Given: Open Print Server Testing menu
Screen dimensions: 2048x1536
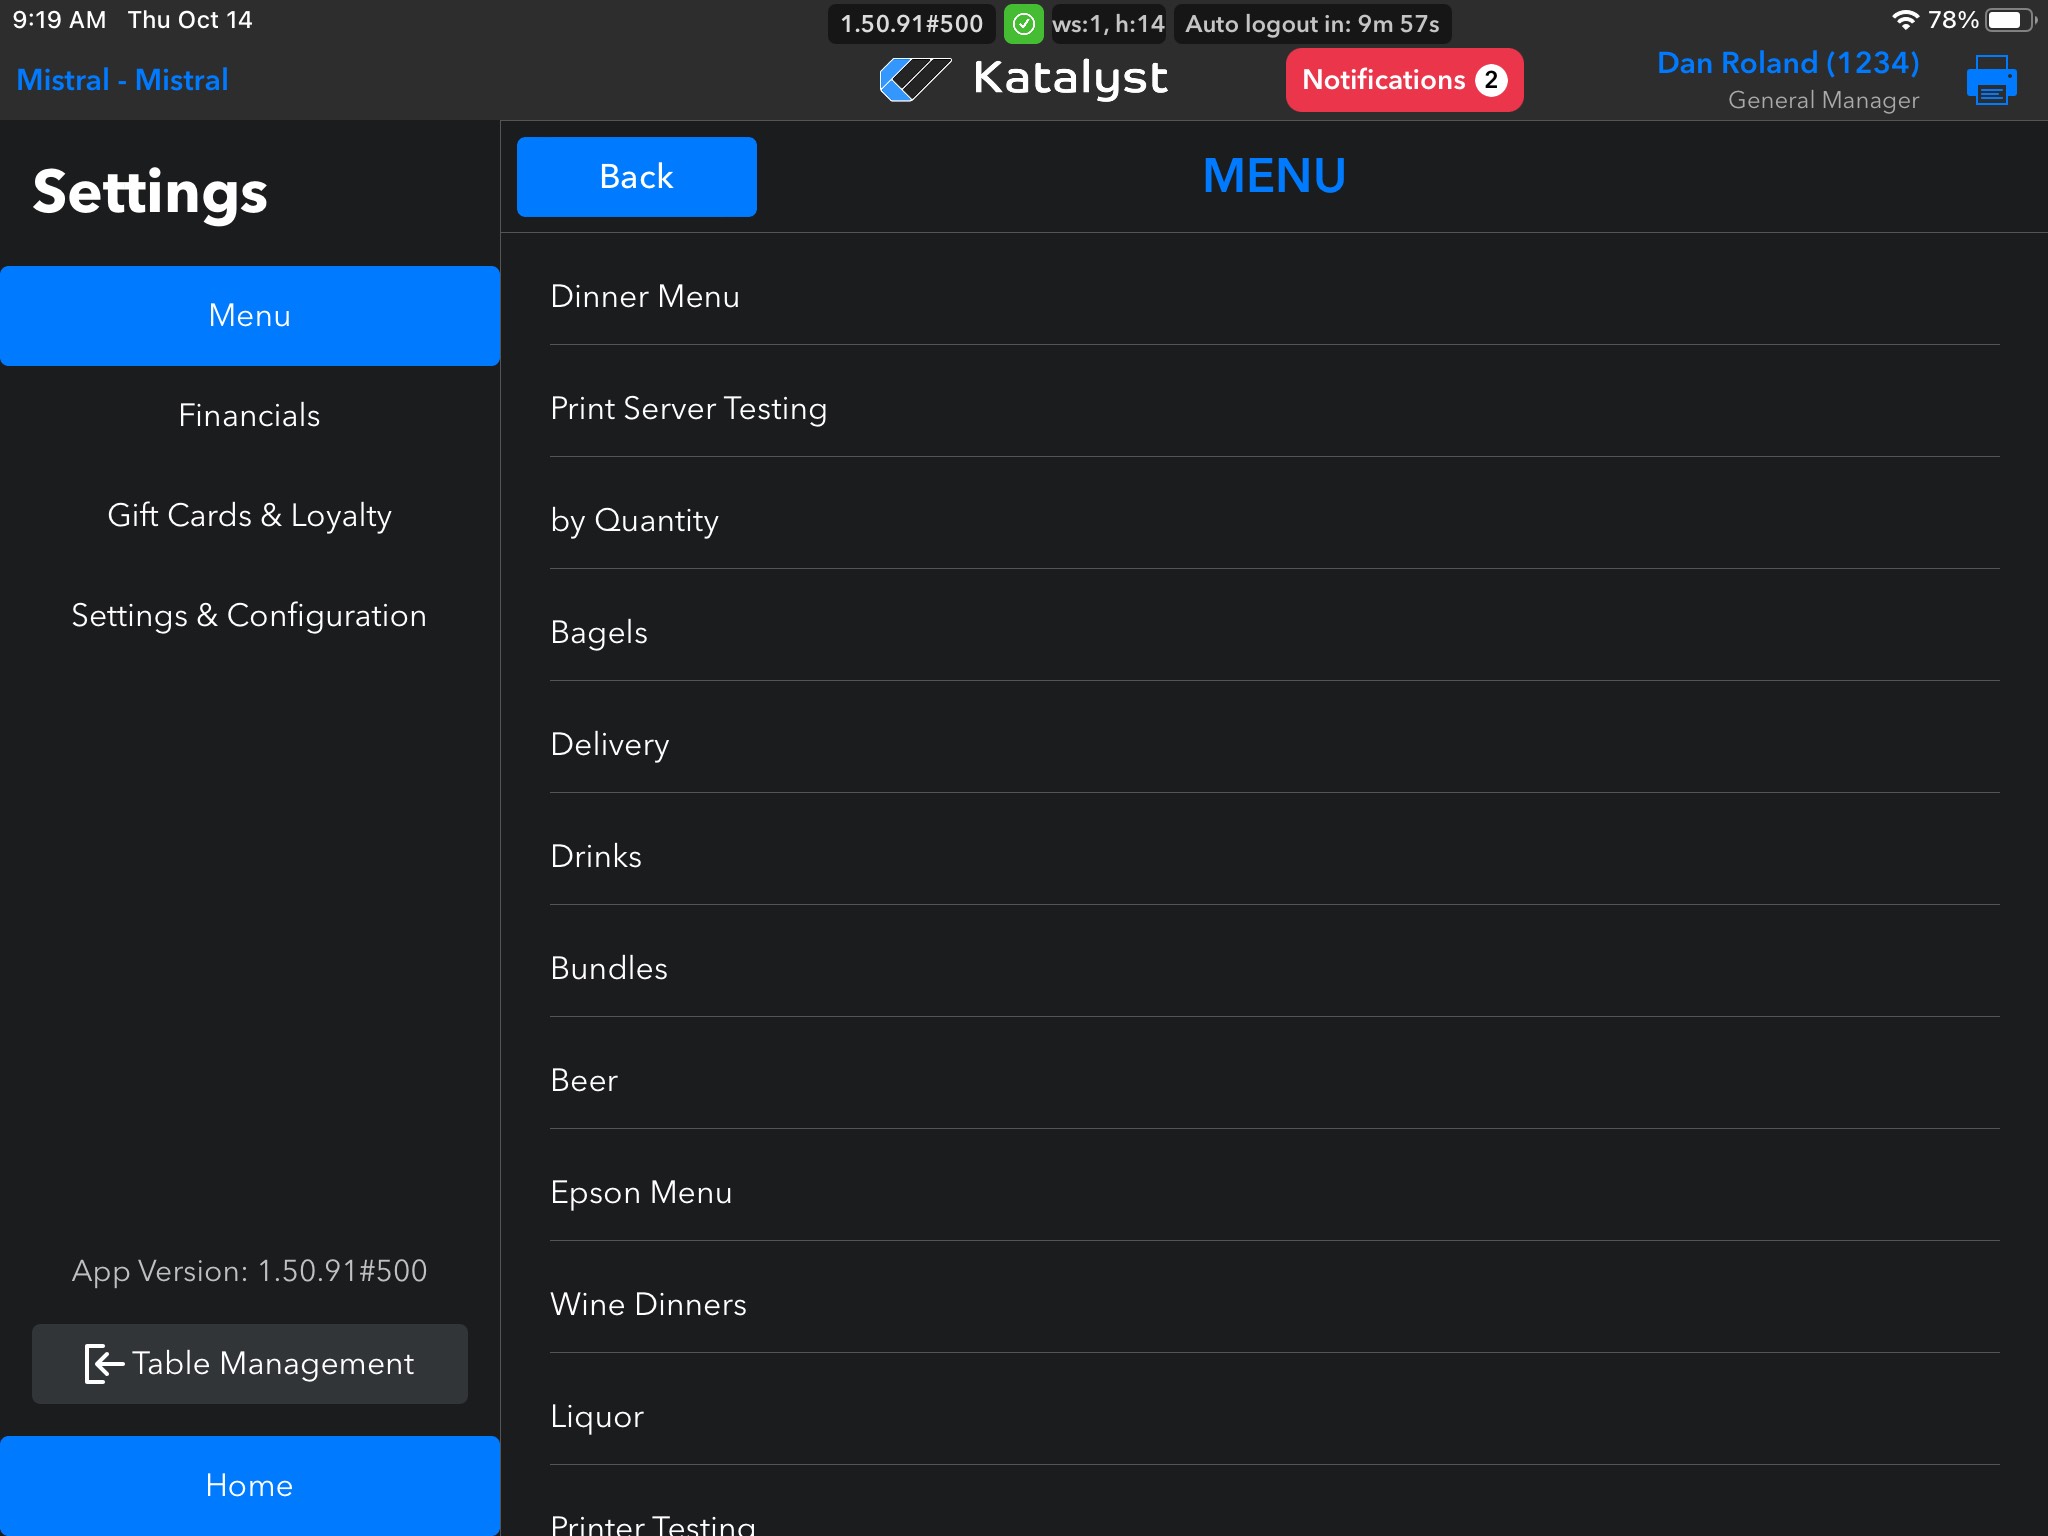Looking at the screenshot, I should (688, 408).
